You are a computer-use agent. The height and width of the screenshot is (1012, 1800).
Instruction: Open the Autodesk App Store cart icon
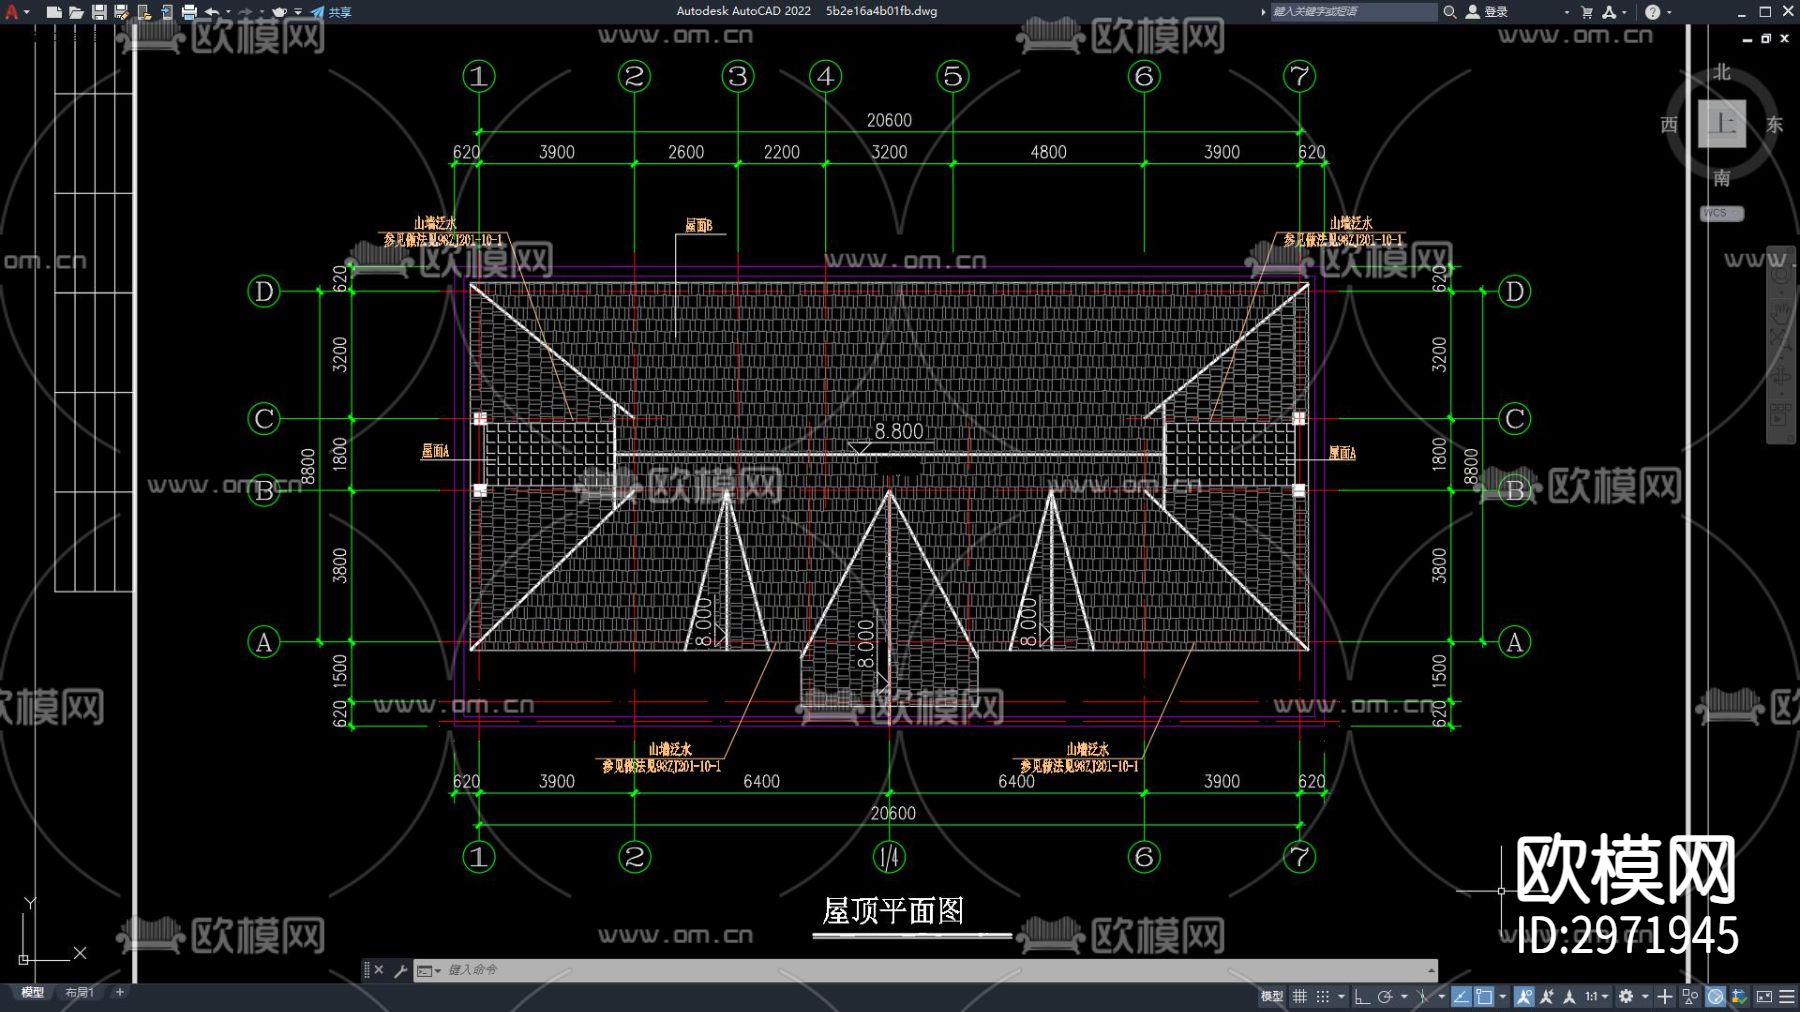click(x=1586, y=12)
